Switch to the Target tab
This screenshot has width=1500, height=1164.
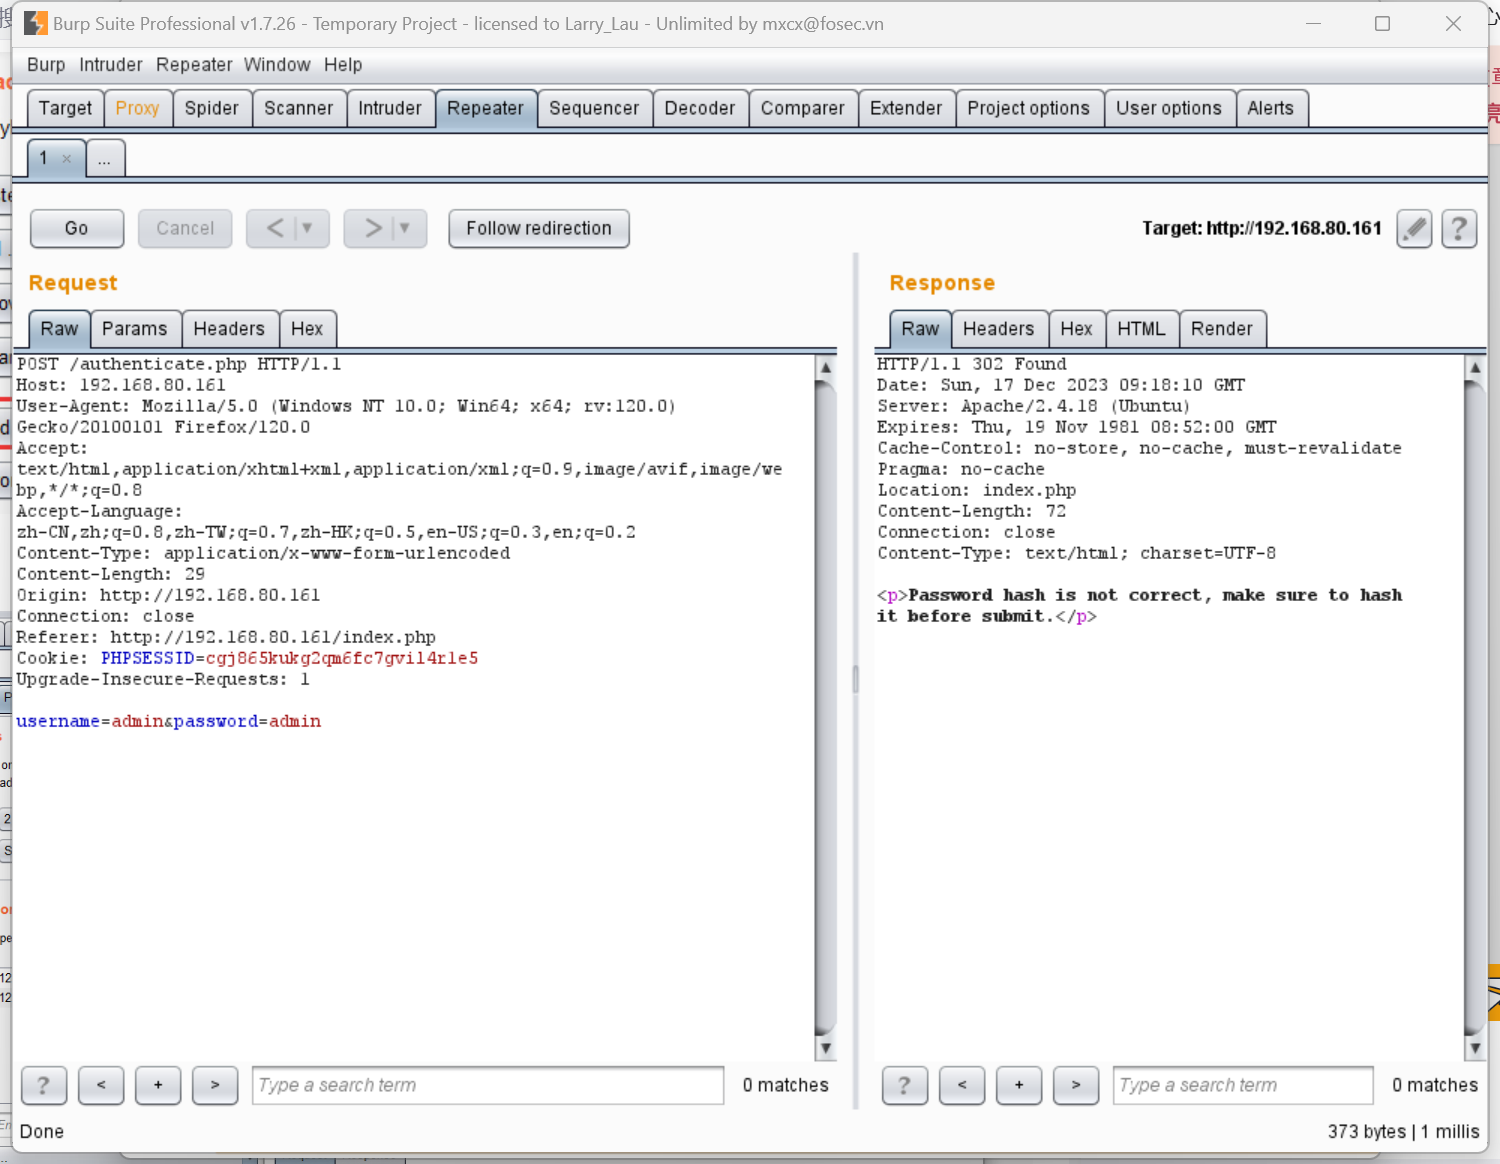point(65,108)
